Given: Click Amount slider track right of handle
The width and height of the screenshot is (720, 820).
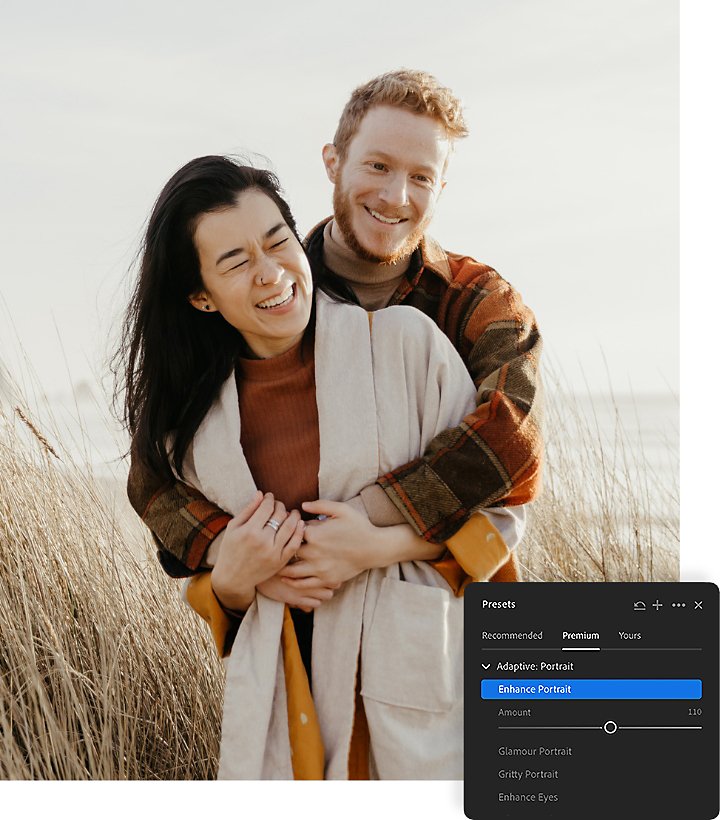Looking at the screenshot, I should point(660,727).
